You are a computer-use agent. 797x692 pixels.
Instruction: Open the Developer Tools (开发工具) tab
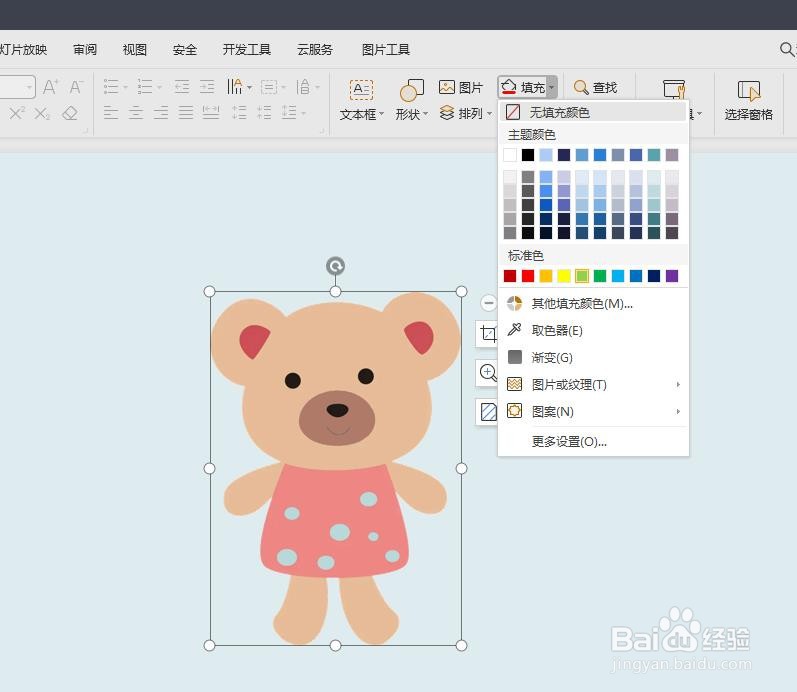point(247,49)
